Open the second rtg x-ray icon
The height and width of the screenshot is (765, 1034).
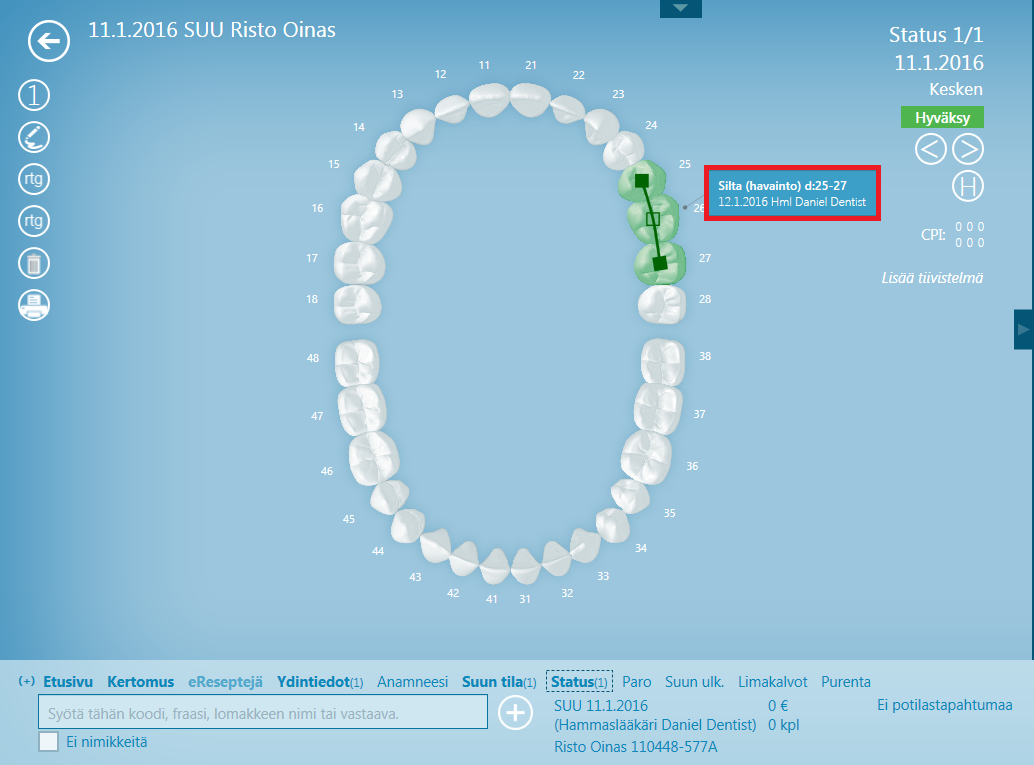(34, 220)
